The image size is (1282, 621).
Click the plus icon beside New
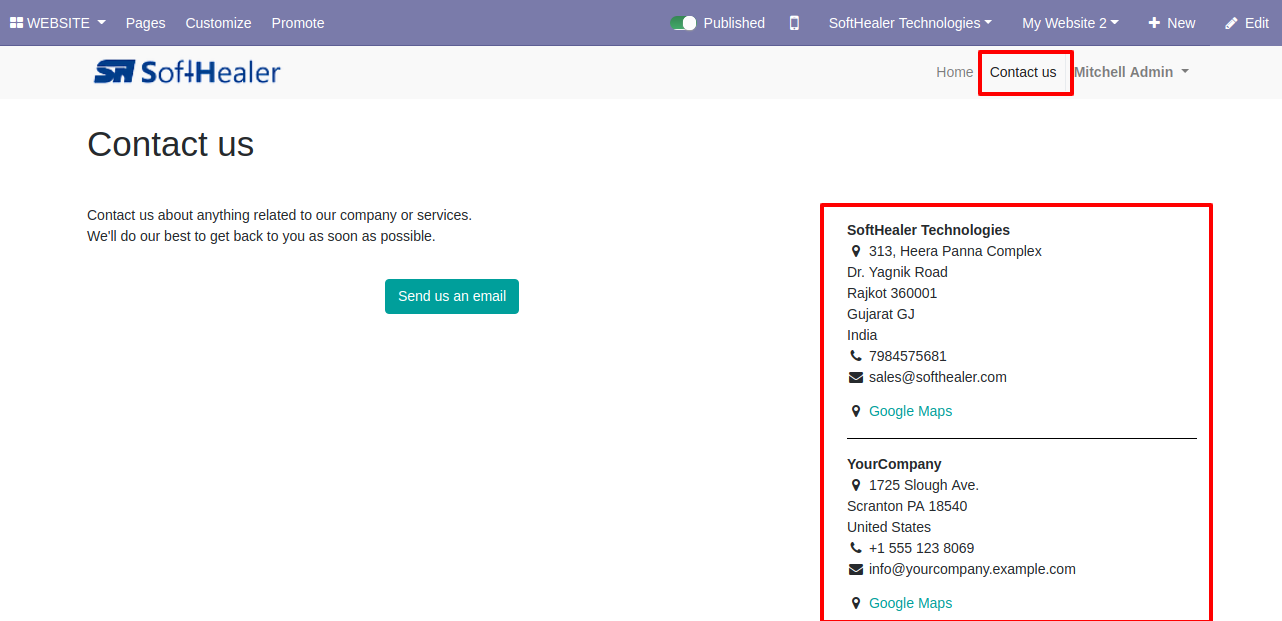(x=1154, y=23)
